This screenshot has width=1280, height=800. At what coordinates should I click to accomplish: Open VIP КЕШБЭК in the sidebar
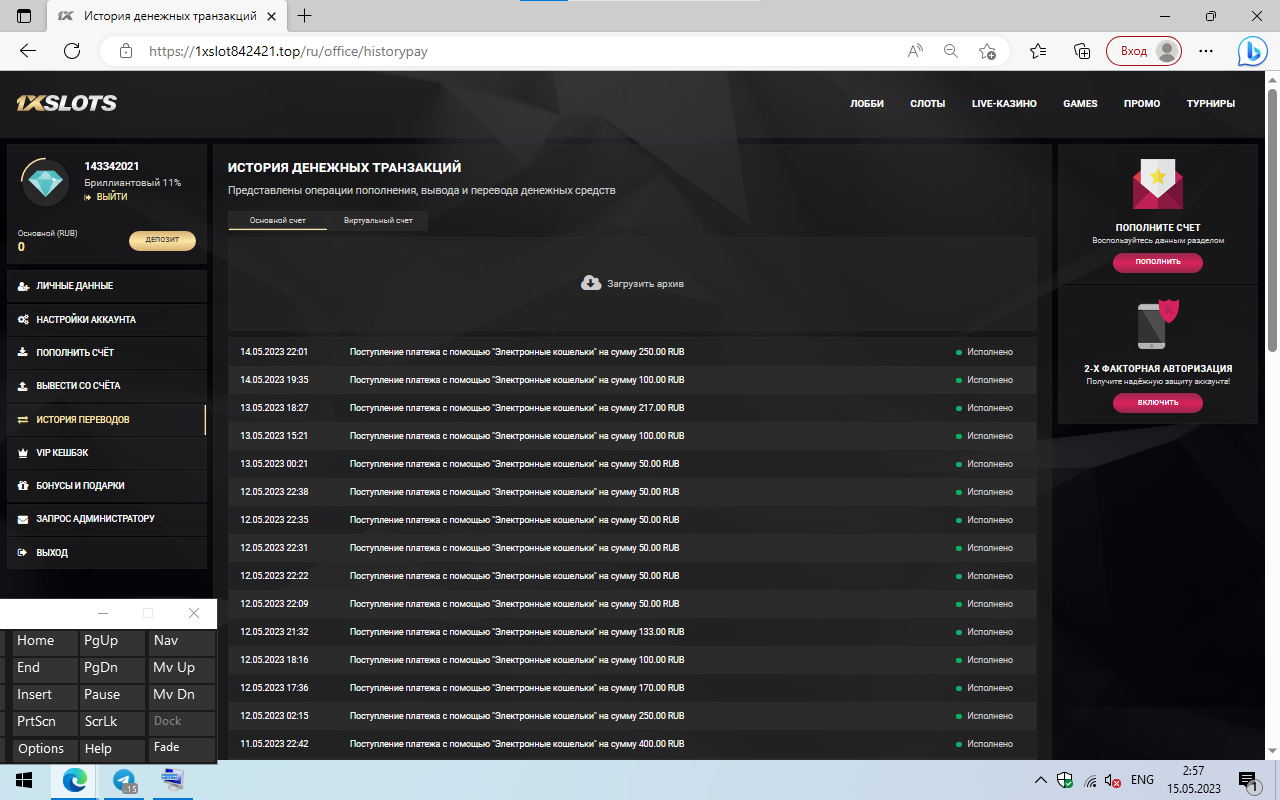107,453
